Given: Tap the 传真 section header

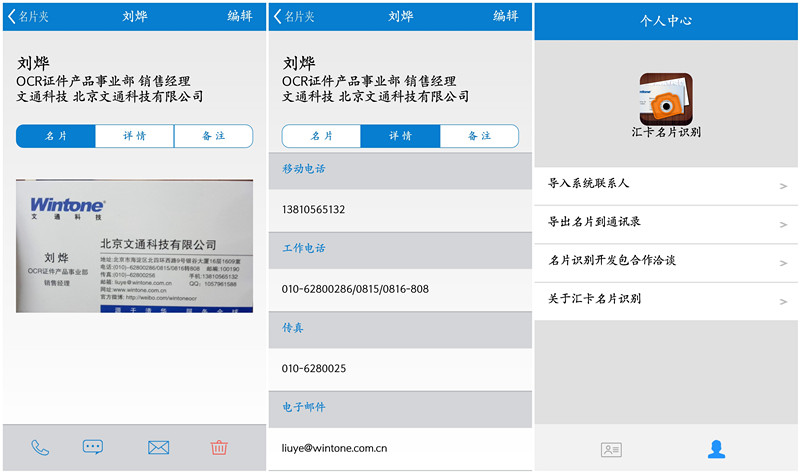Looking at the screenshot, I should (x=401, y=330).
